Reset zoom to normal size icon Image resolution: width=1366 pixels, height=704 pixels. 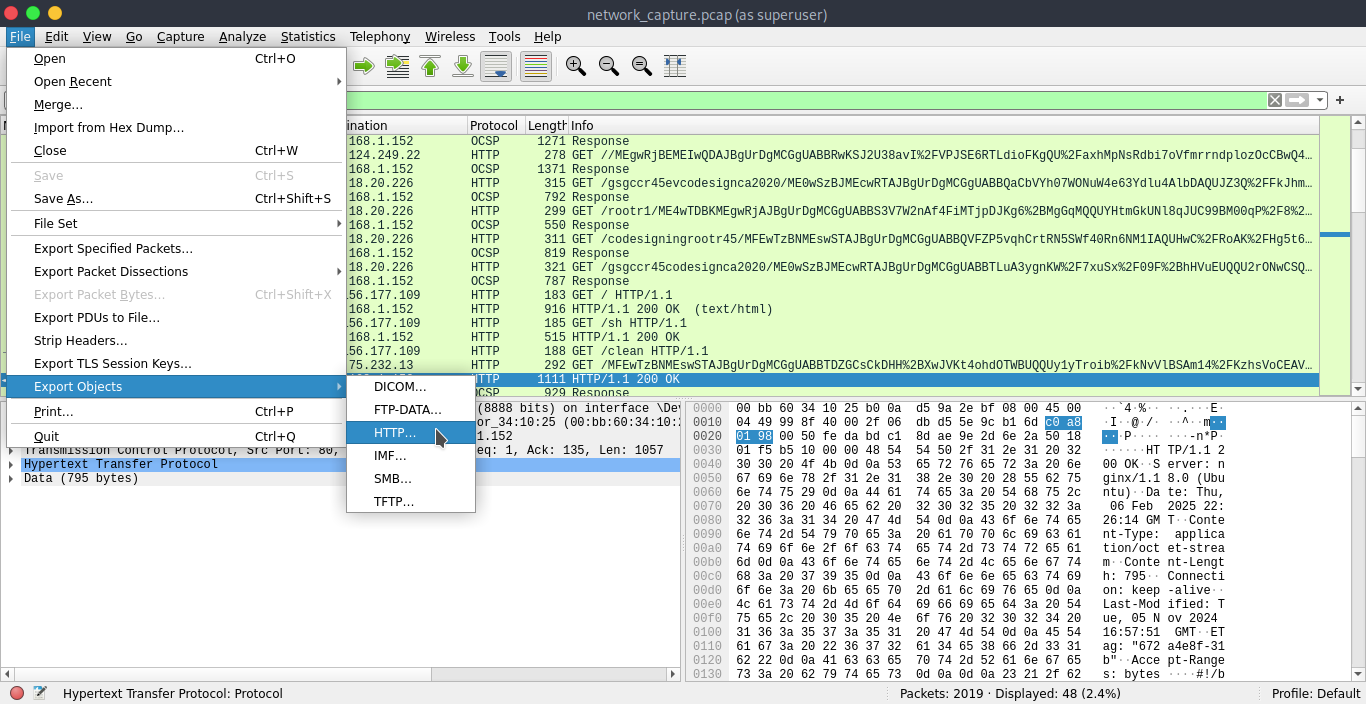[x=641, y=66]
